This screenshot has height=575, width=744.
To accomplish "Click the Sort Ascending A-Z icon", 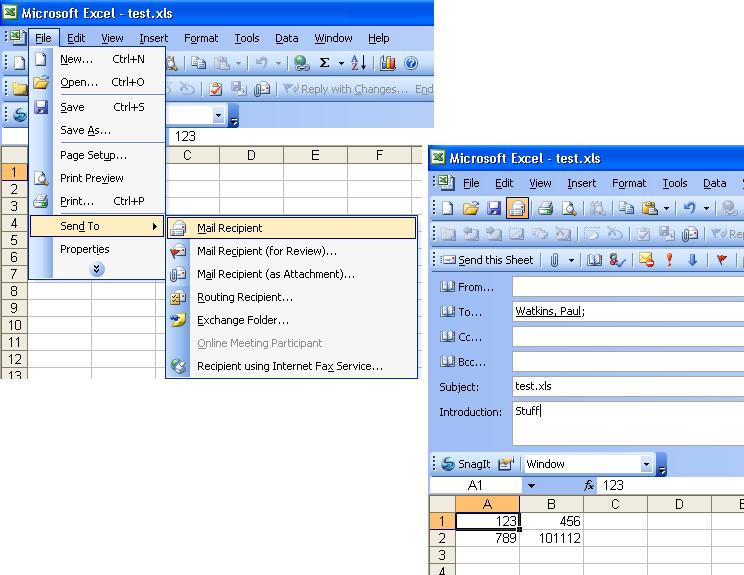I will [358, 63].
